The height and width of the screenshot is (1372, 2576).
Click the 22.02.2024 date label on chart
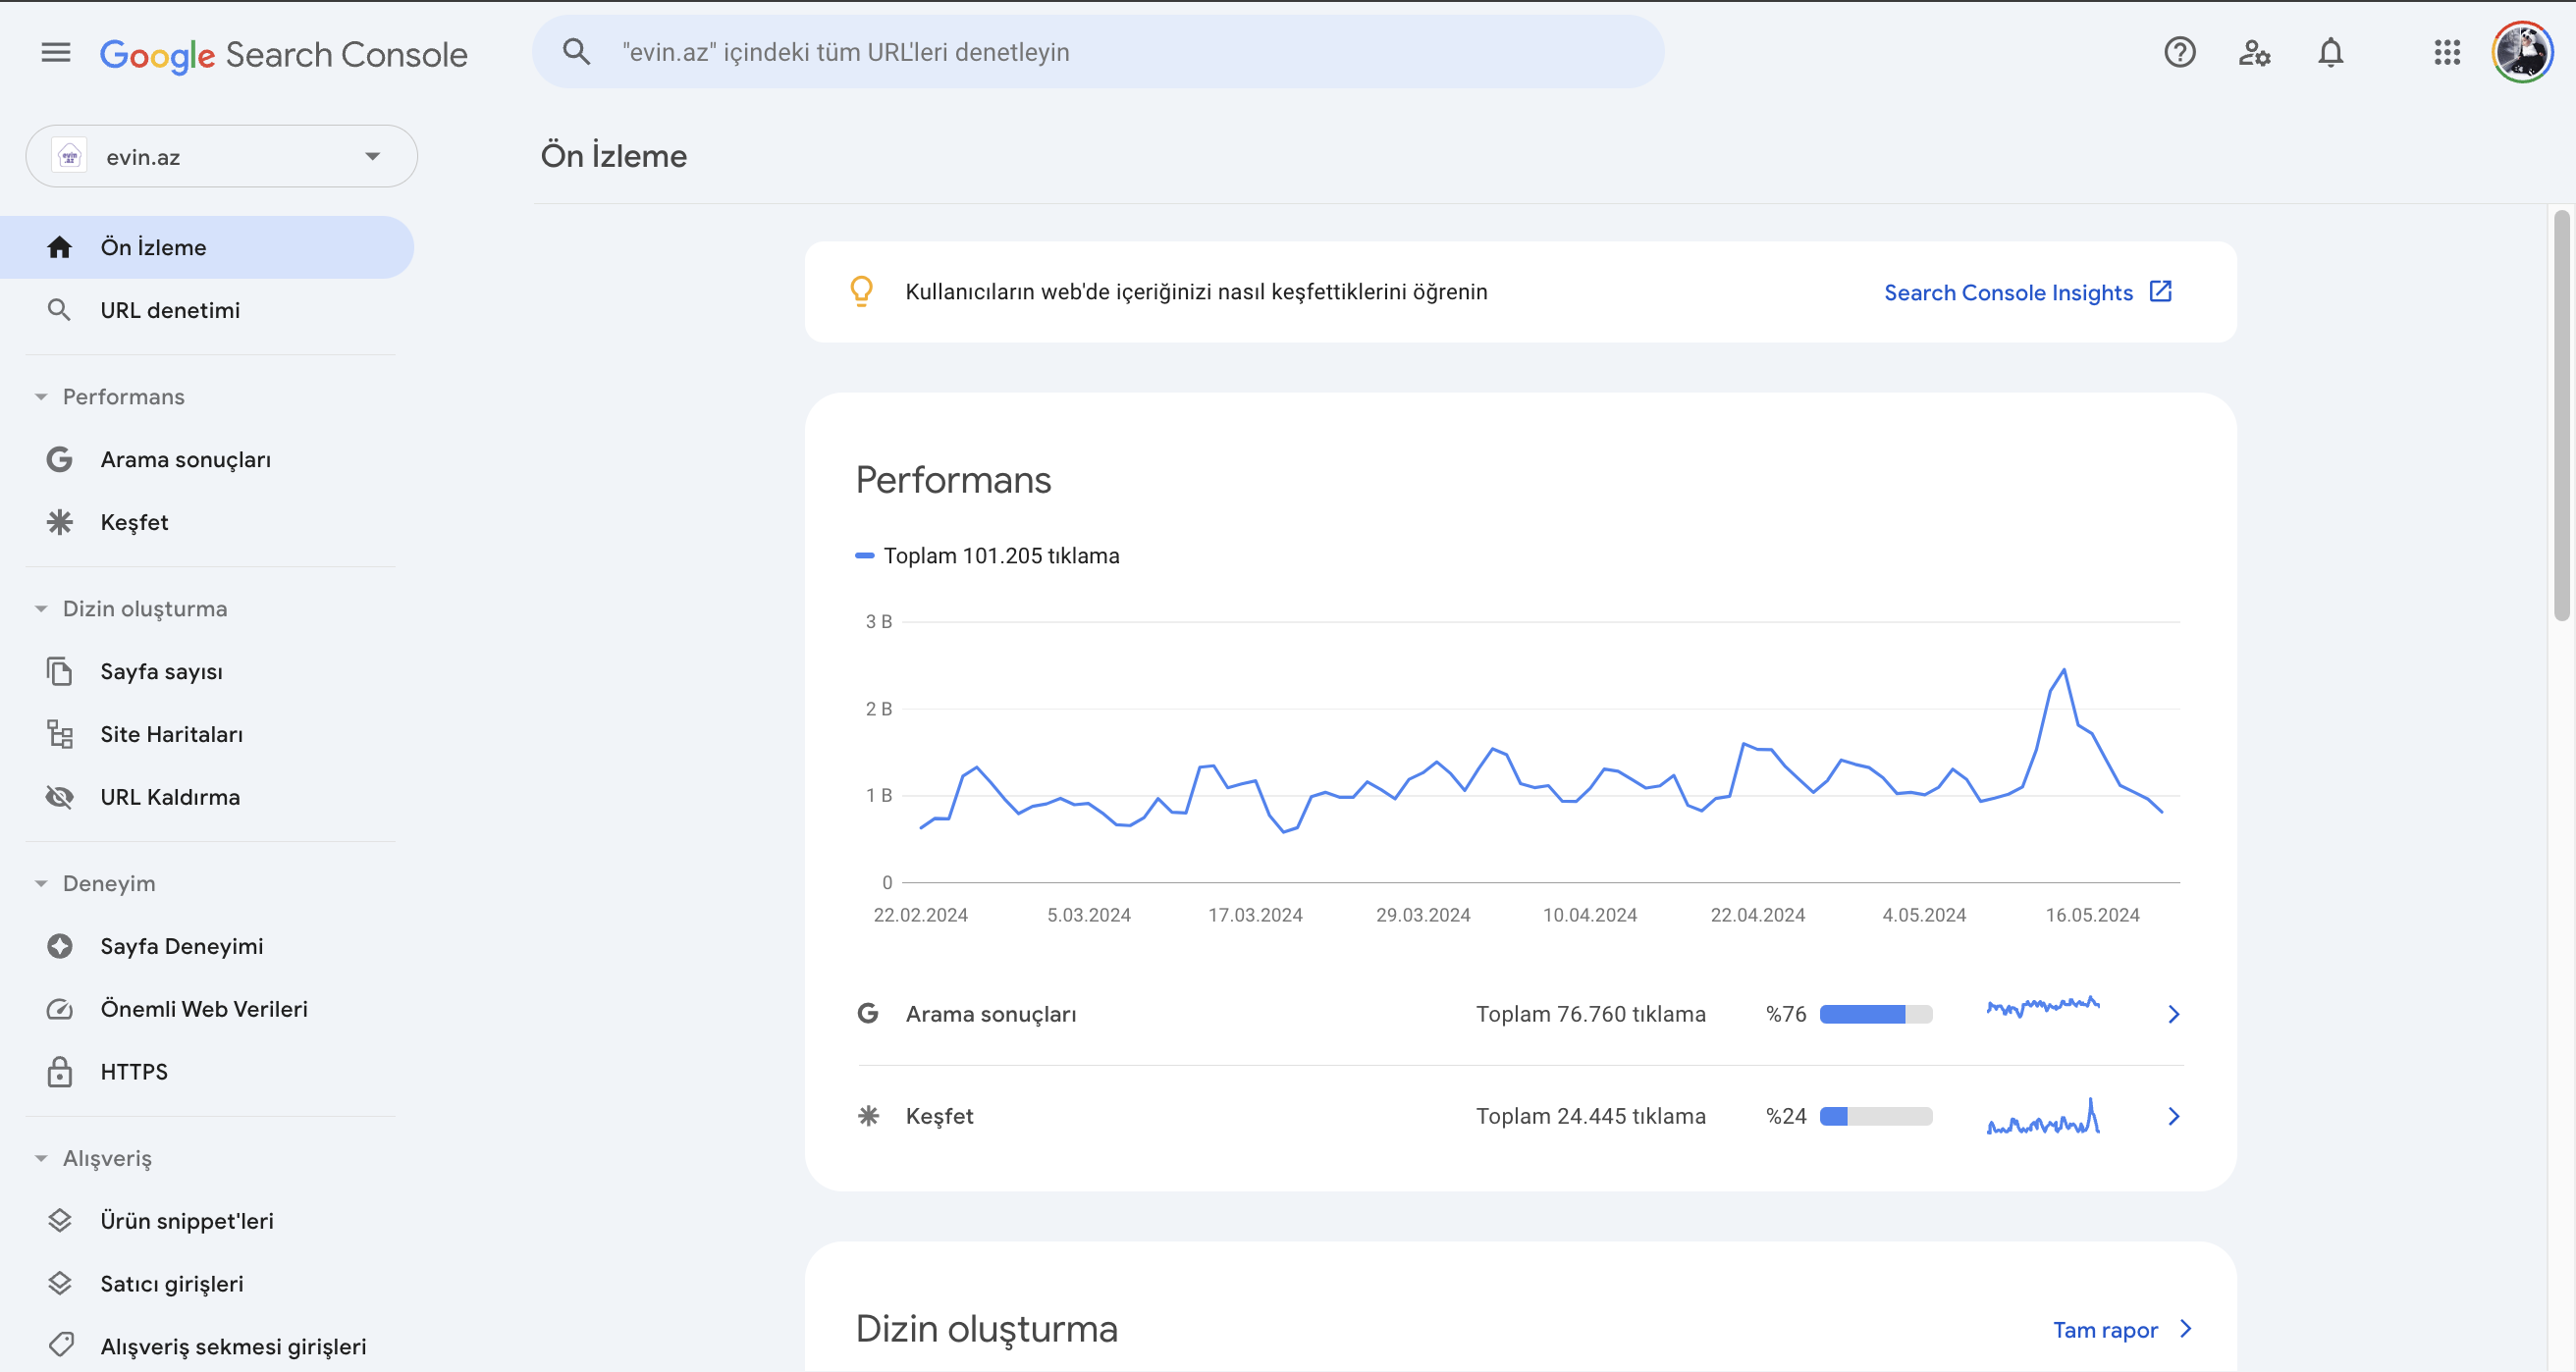coord(920,915)
